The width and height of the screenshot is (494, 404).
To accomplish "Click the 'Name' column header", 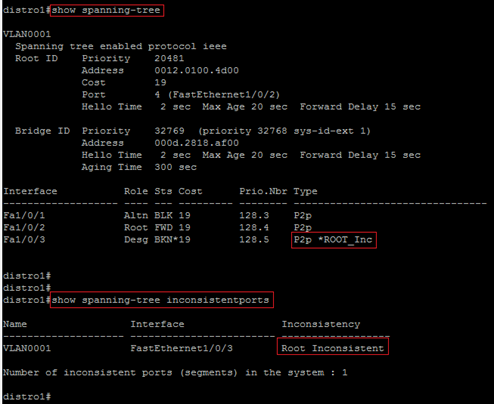I will [15, 324].
